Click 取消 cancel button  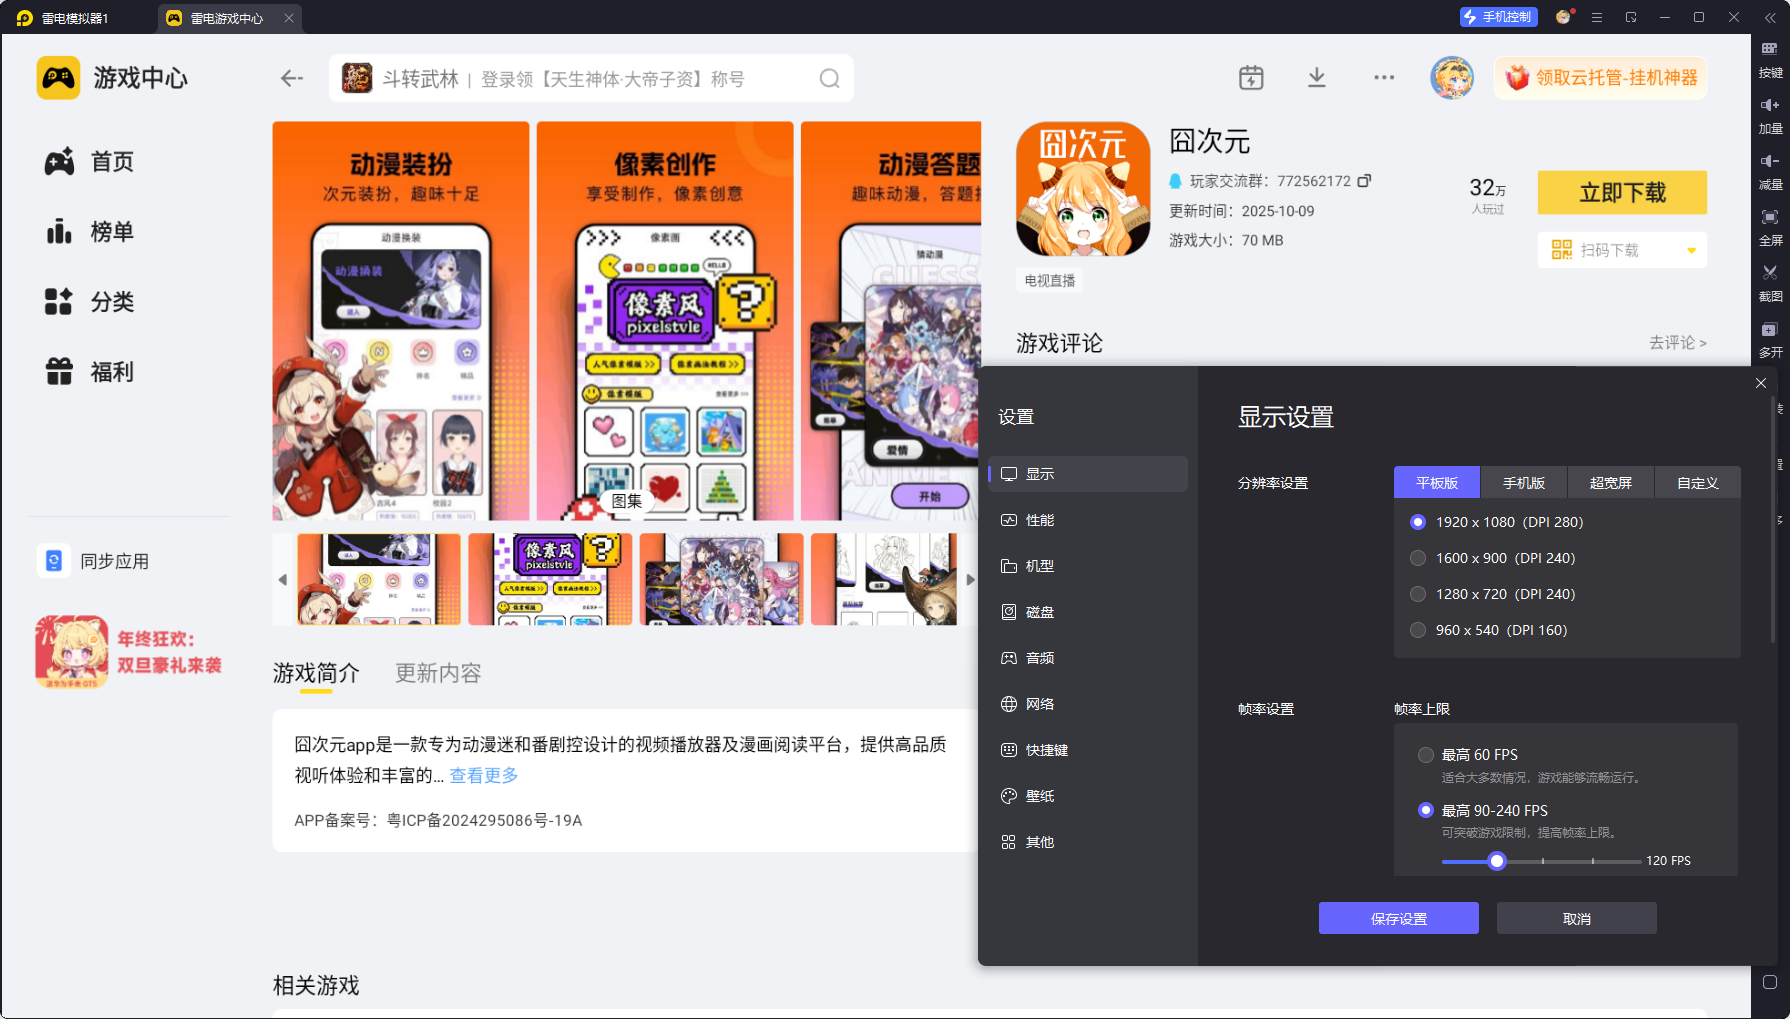(1576, 918)
